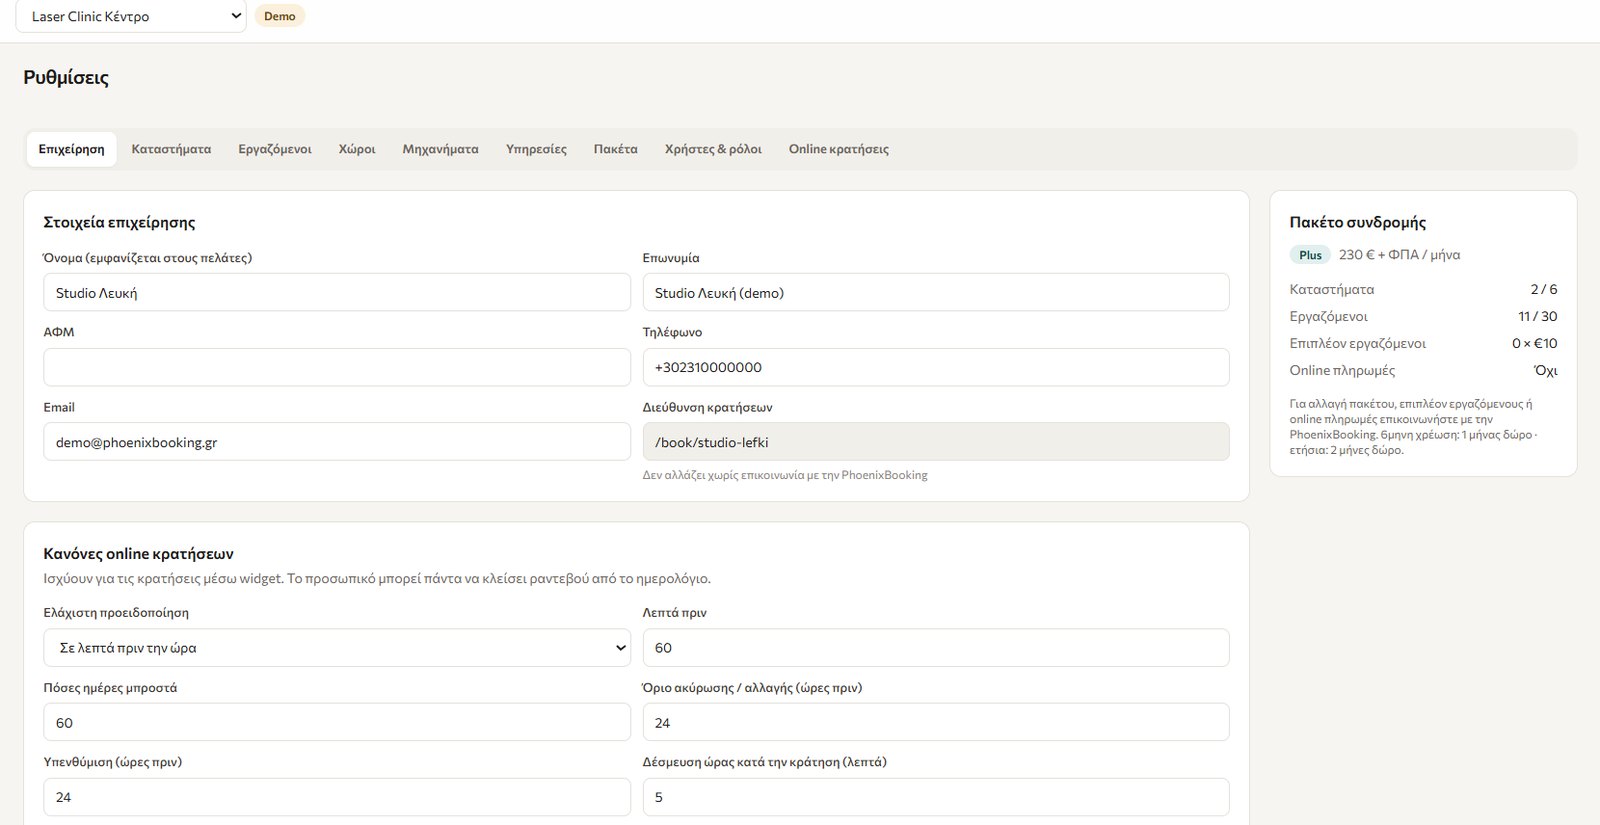Open the Πακέτα tab
The width and height of the screenshot is (1600, 825).
pyautogui.click(x=616, y=149)
